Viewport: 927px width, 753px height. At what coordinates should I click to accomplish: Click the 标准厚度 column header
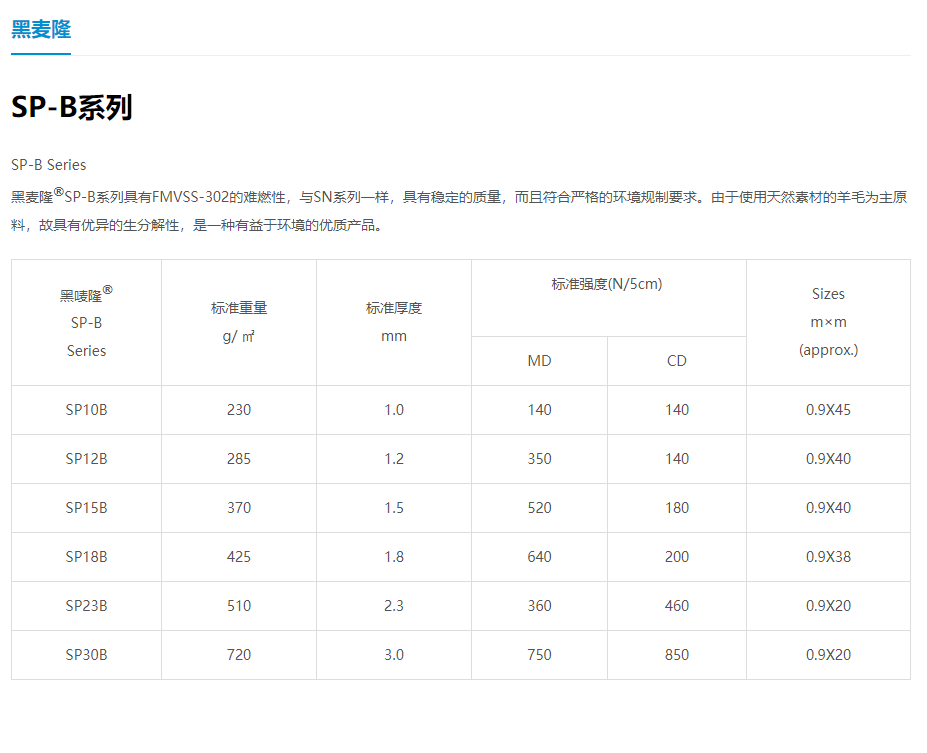tap(394, 322)
